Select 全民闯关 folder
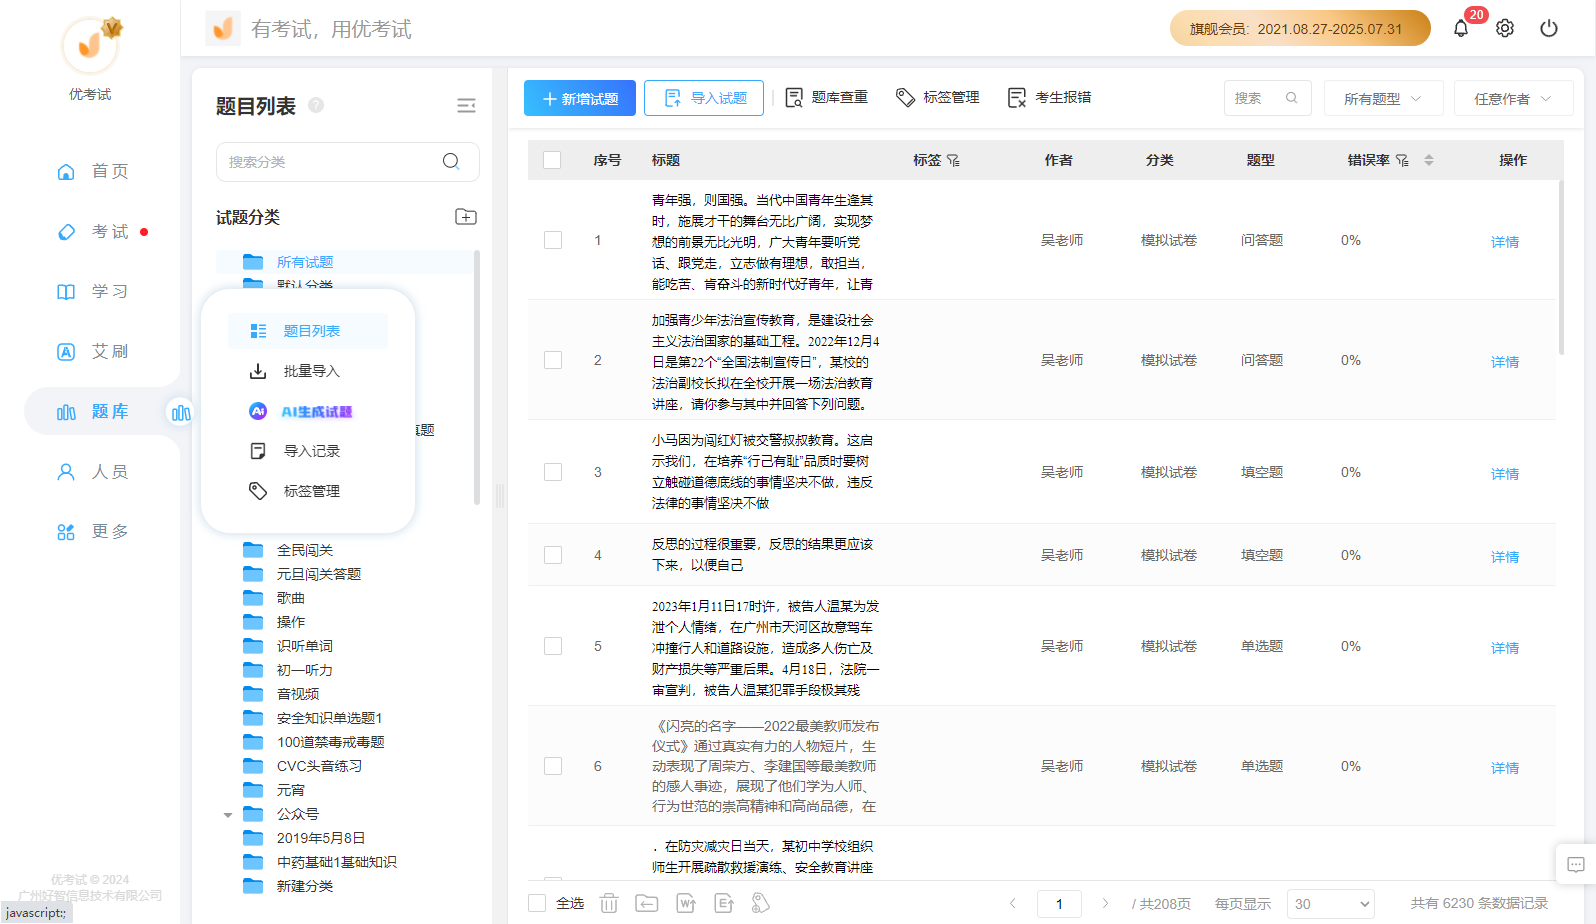 point(305,550)
